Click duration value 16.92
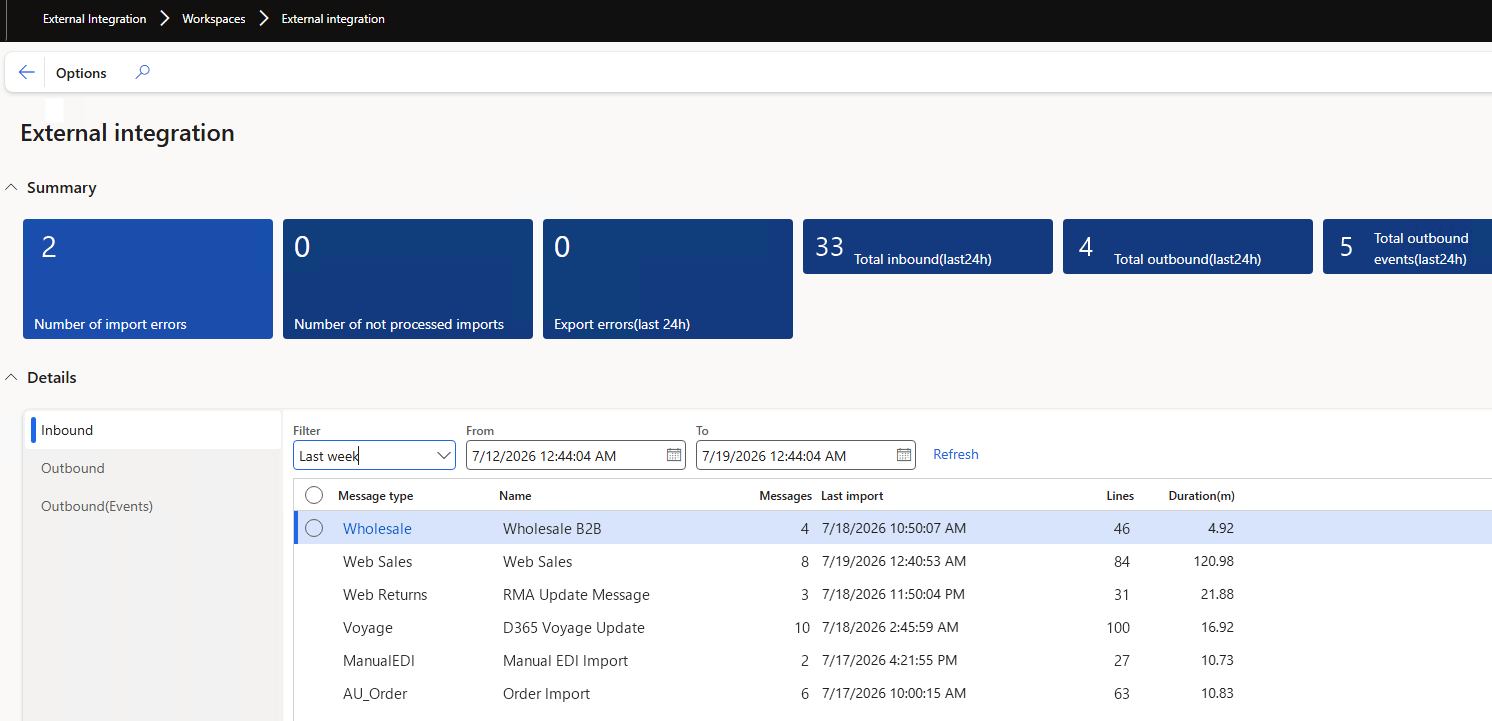Screen dimensions: 1492x721 click(x=1217, y=627)
